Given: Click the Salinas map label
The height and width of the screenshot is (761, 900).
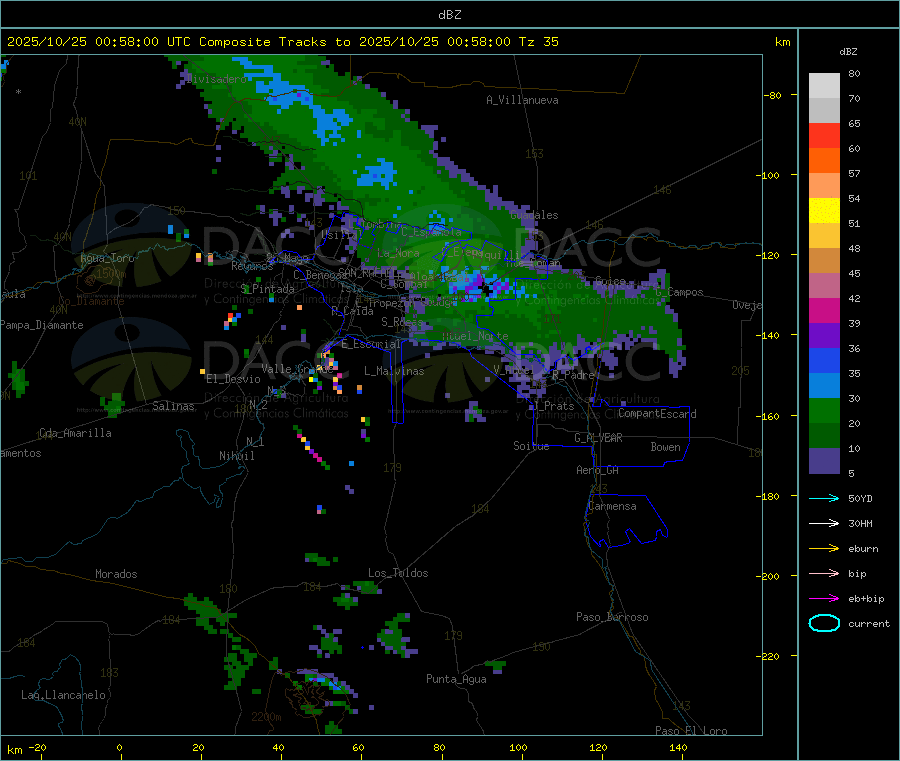Looking at the screenshot, I should tap(173, 406).
